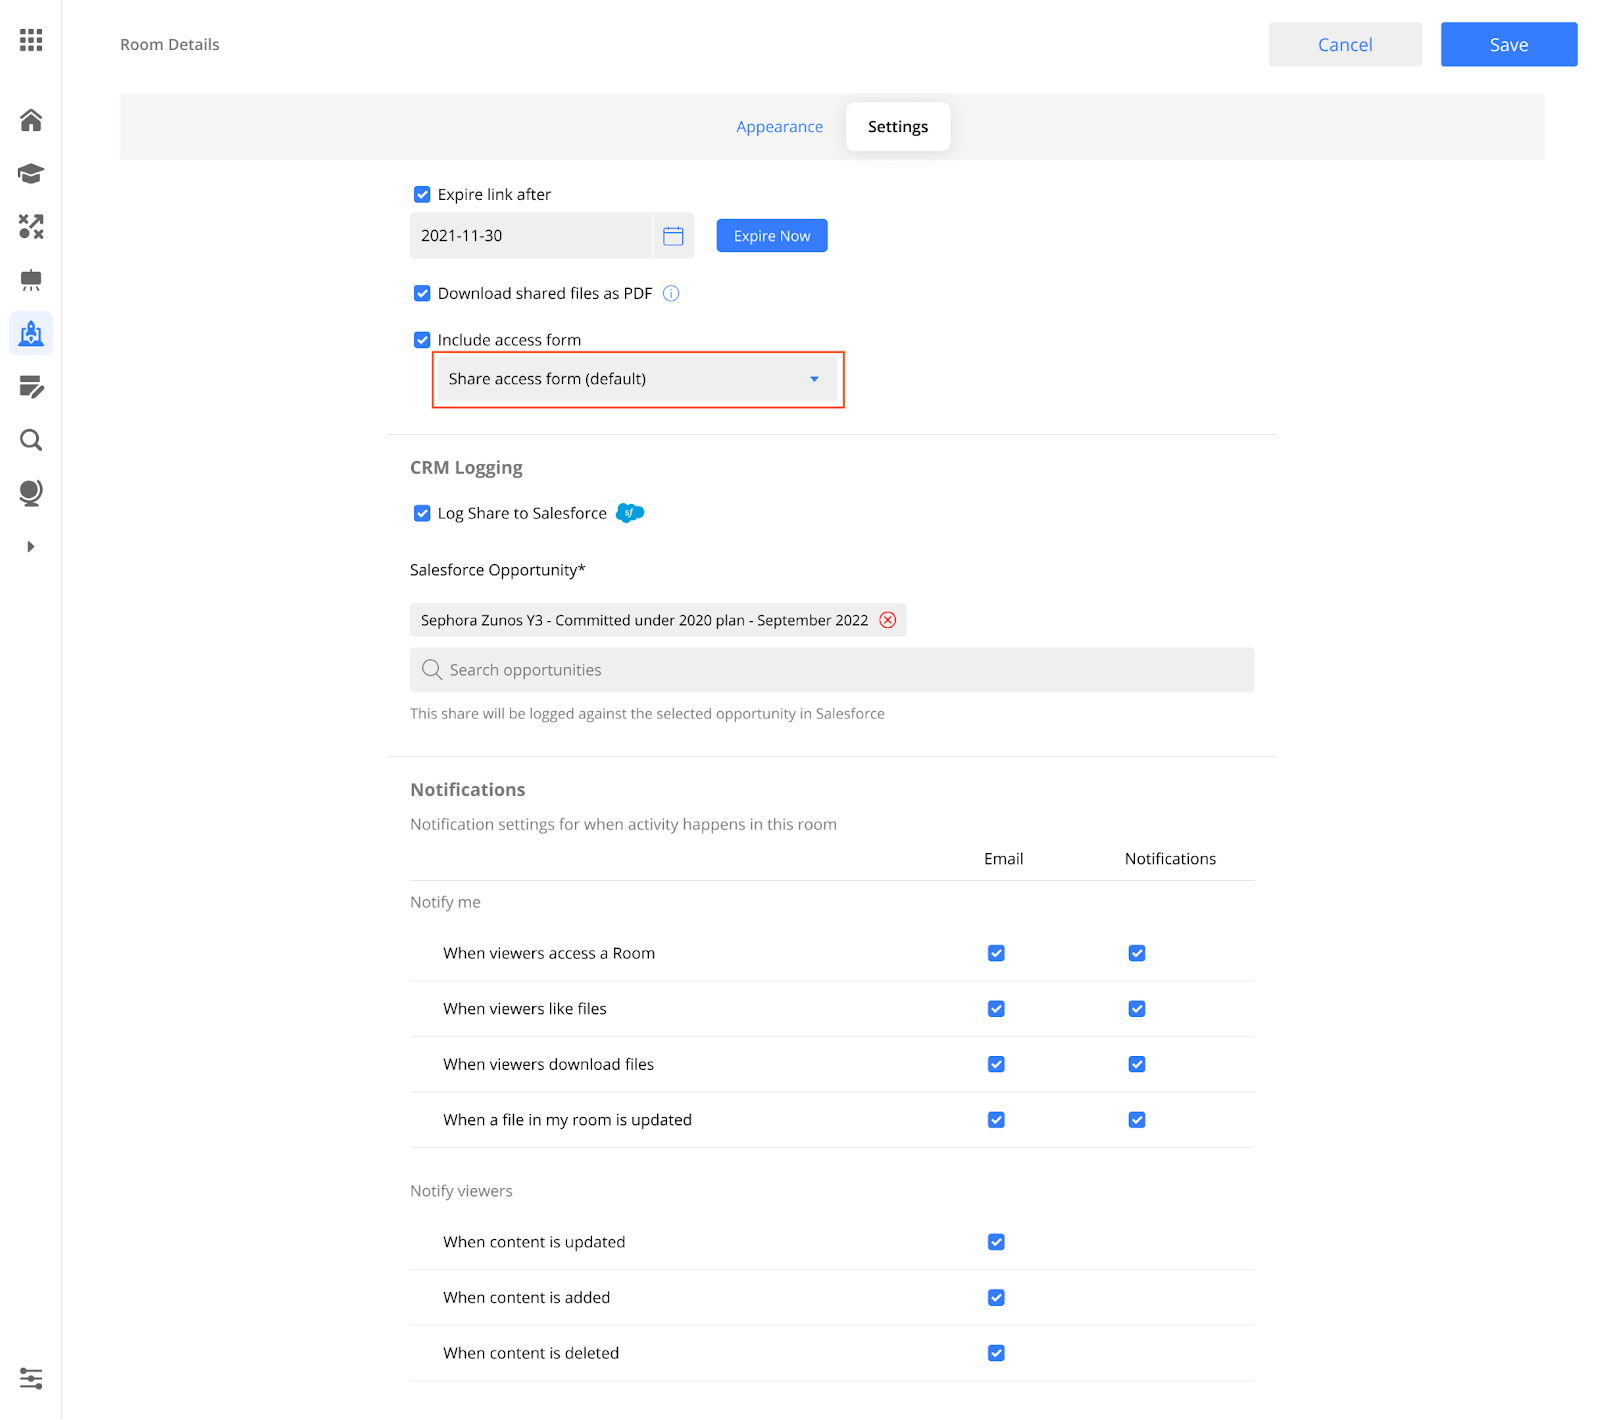Go to Home via sidebar icon
The height and width of the screenshot is (1420, 1600).
[31, 121]
